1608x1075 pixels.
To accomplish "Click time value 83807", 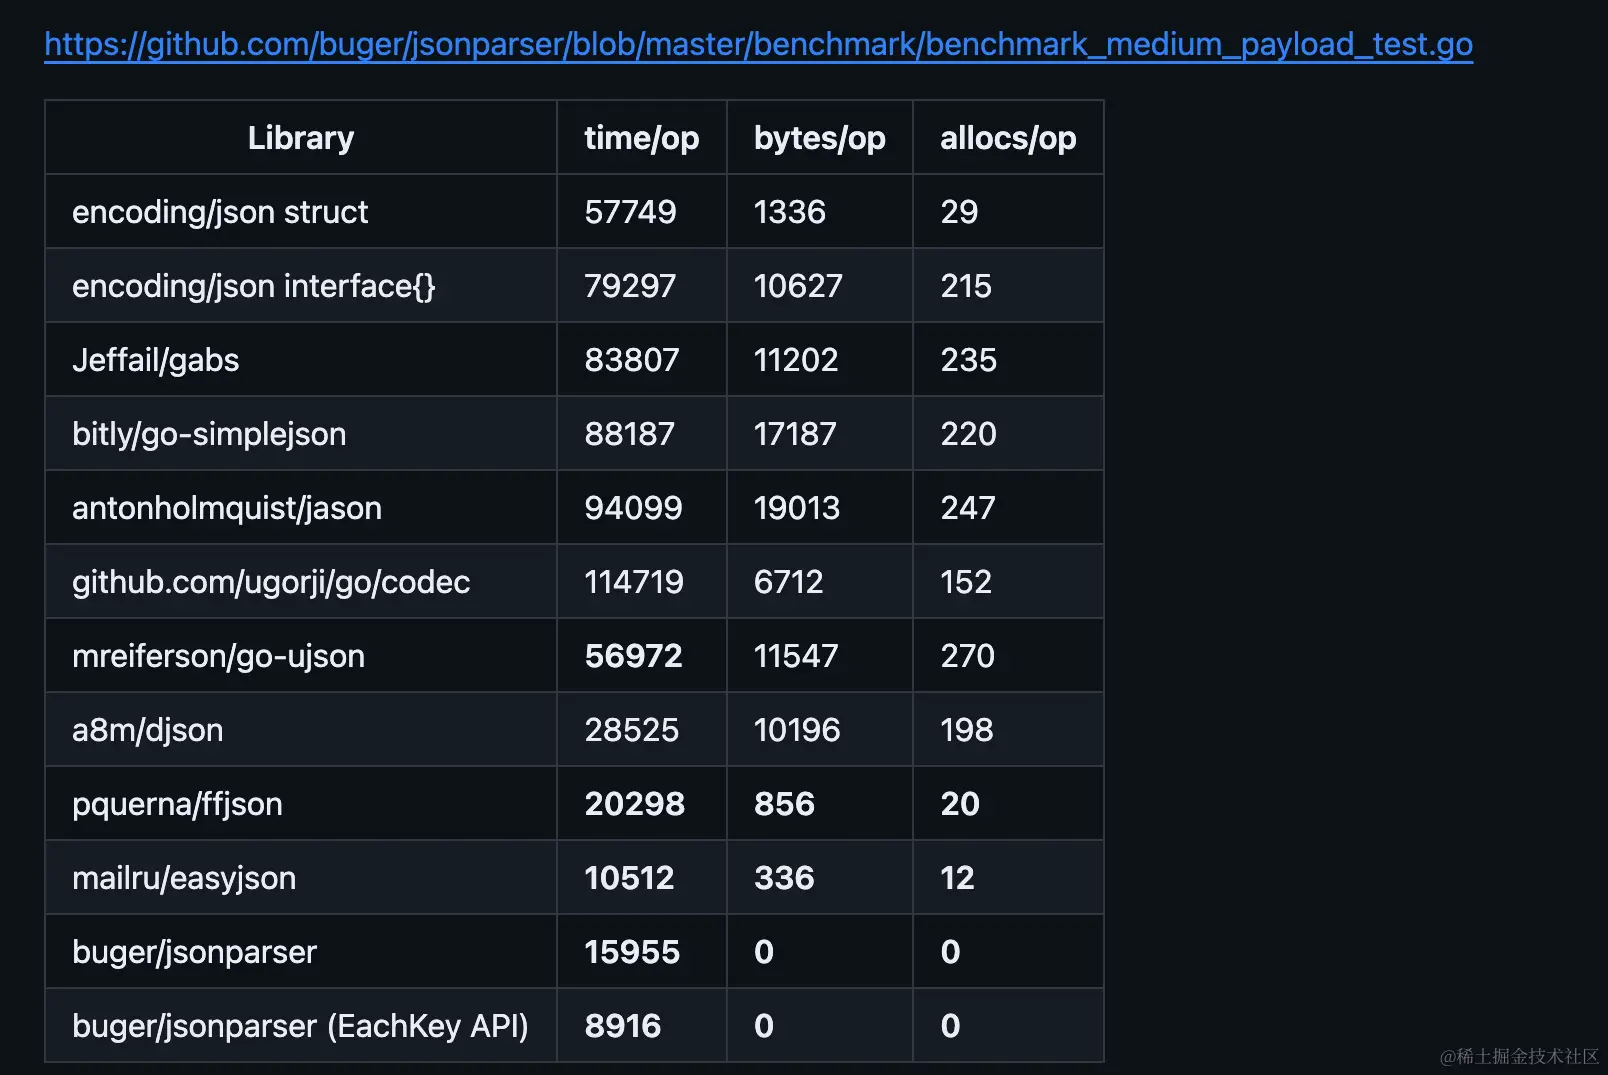I will point(632,360).
